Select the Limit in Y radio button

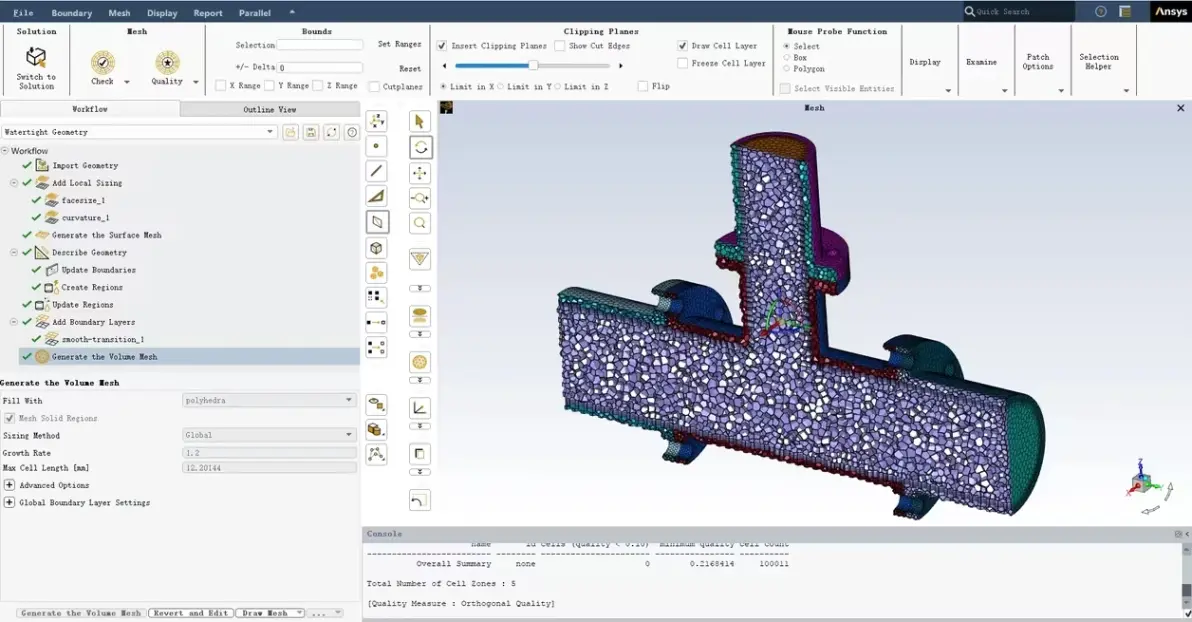pos(500,87)
